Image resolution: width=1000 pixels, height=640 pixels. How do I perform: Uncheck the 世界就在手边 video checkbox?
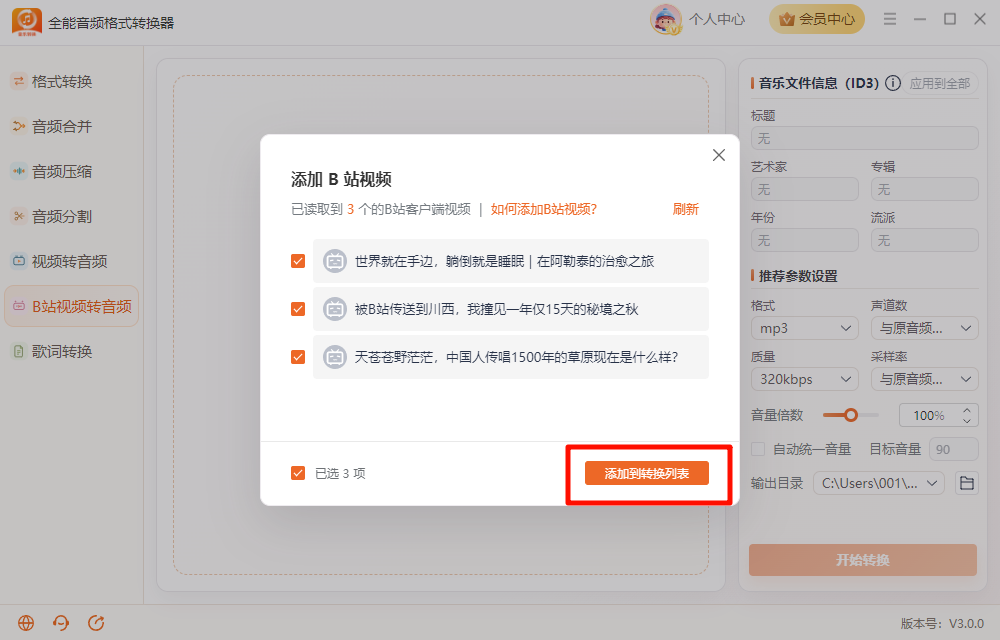pyautogui.click(x=298, y=261)
